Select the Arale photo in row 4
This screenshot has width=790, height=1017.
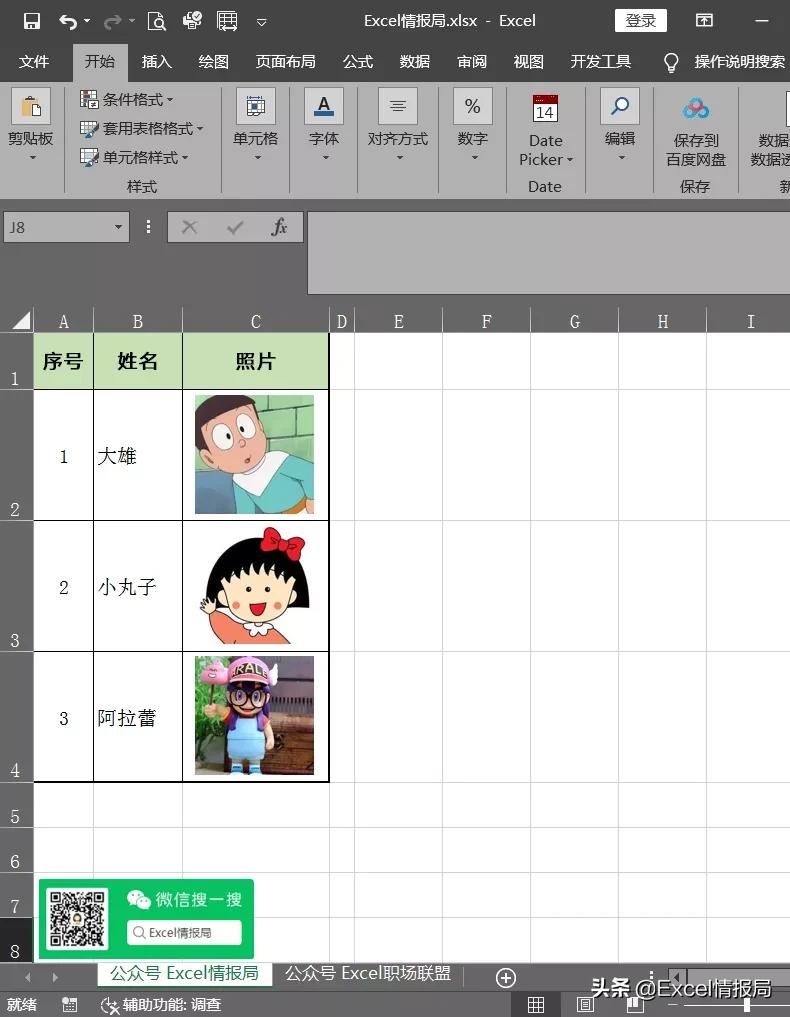[254, 715]
